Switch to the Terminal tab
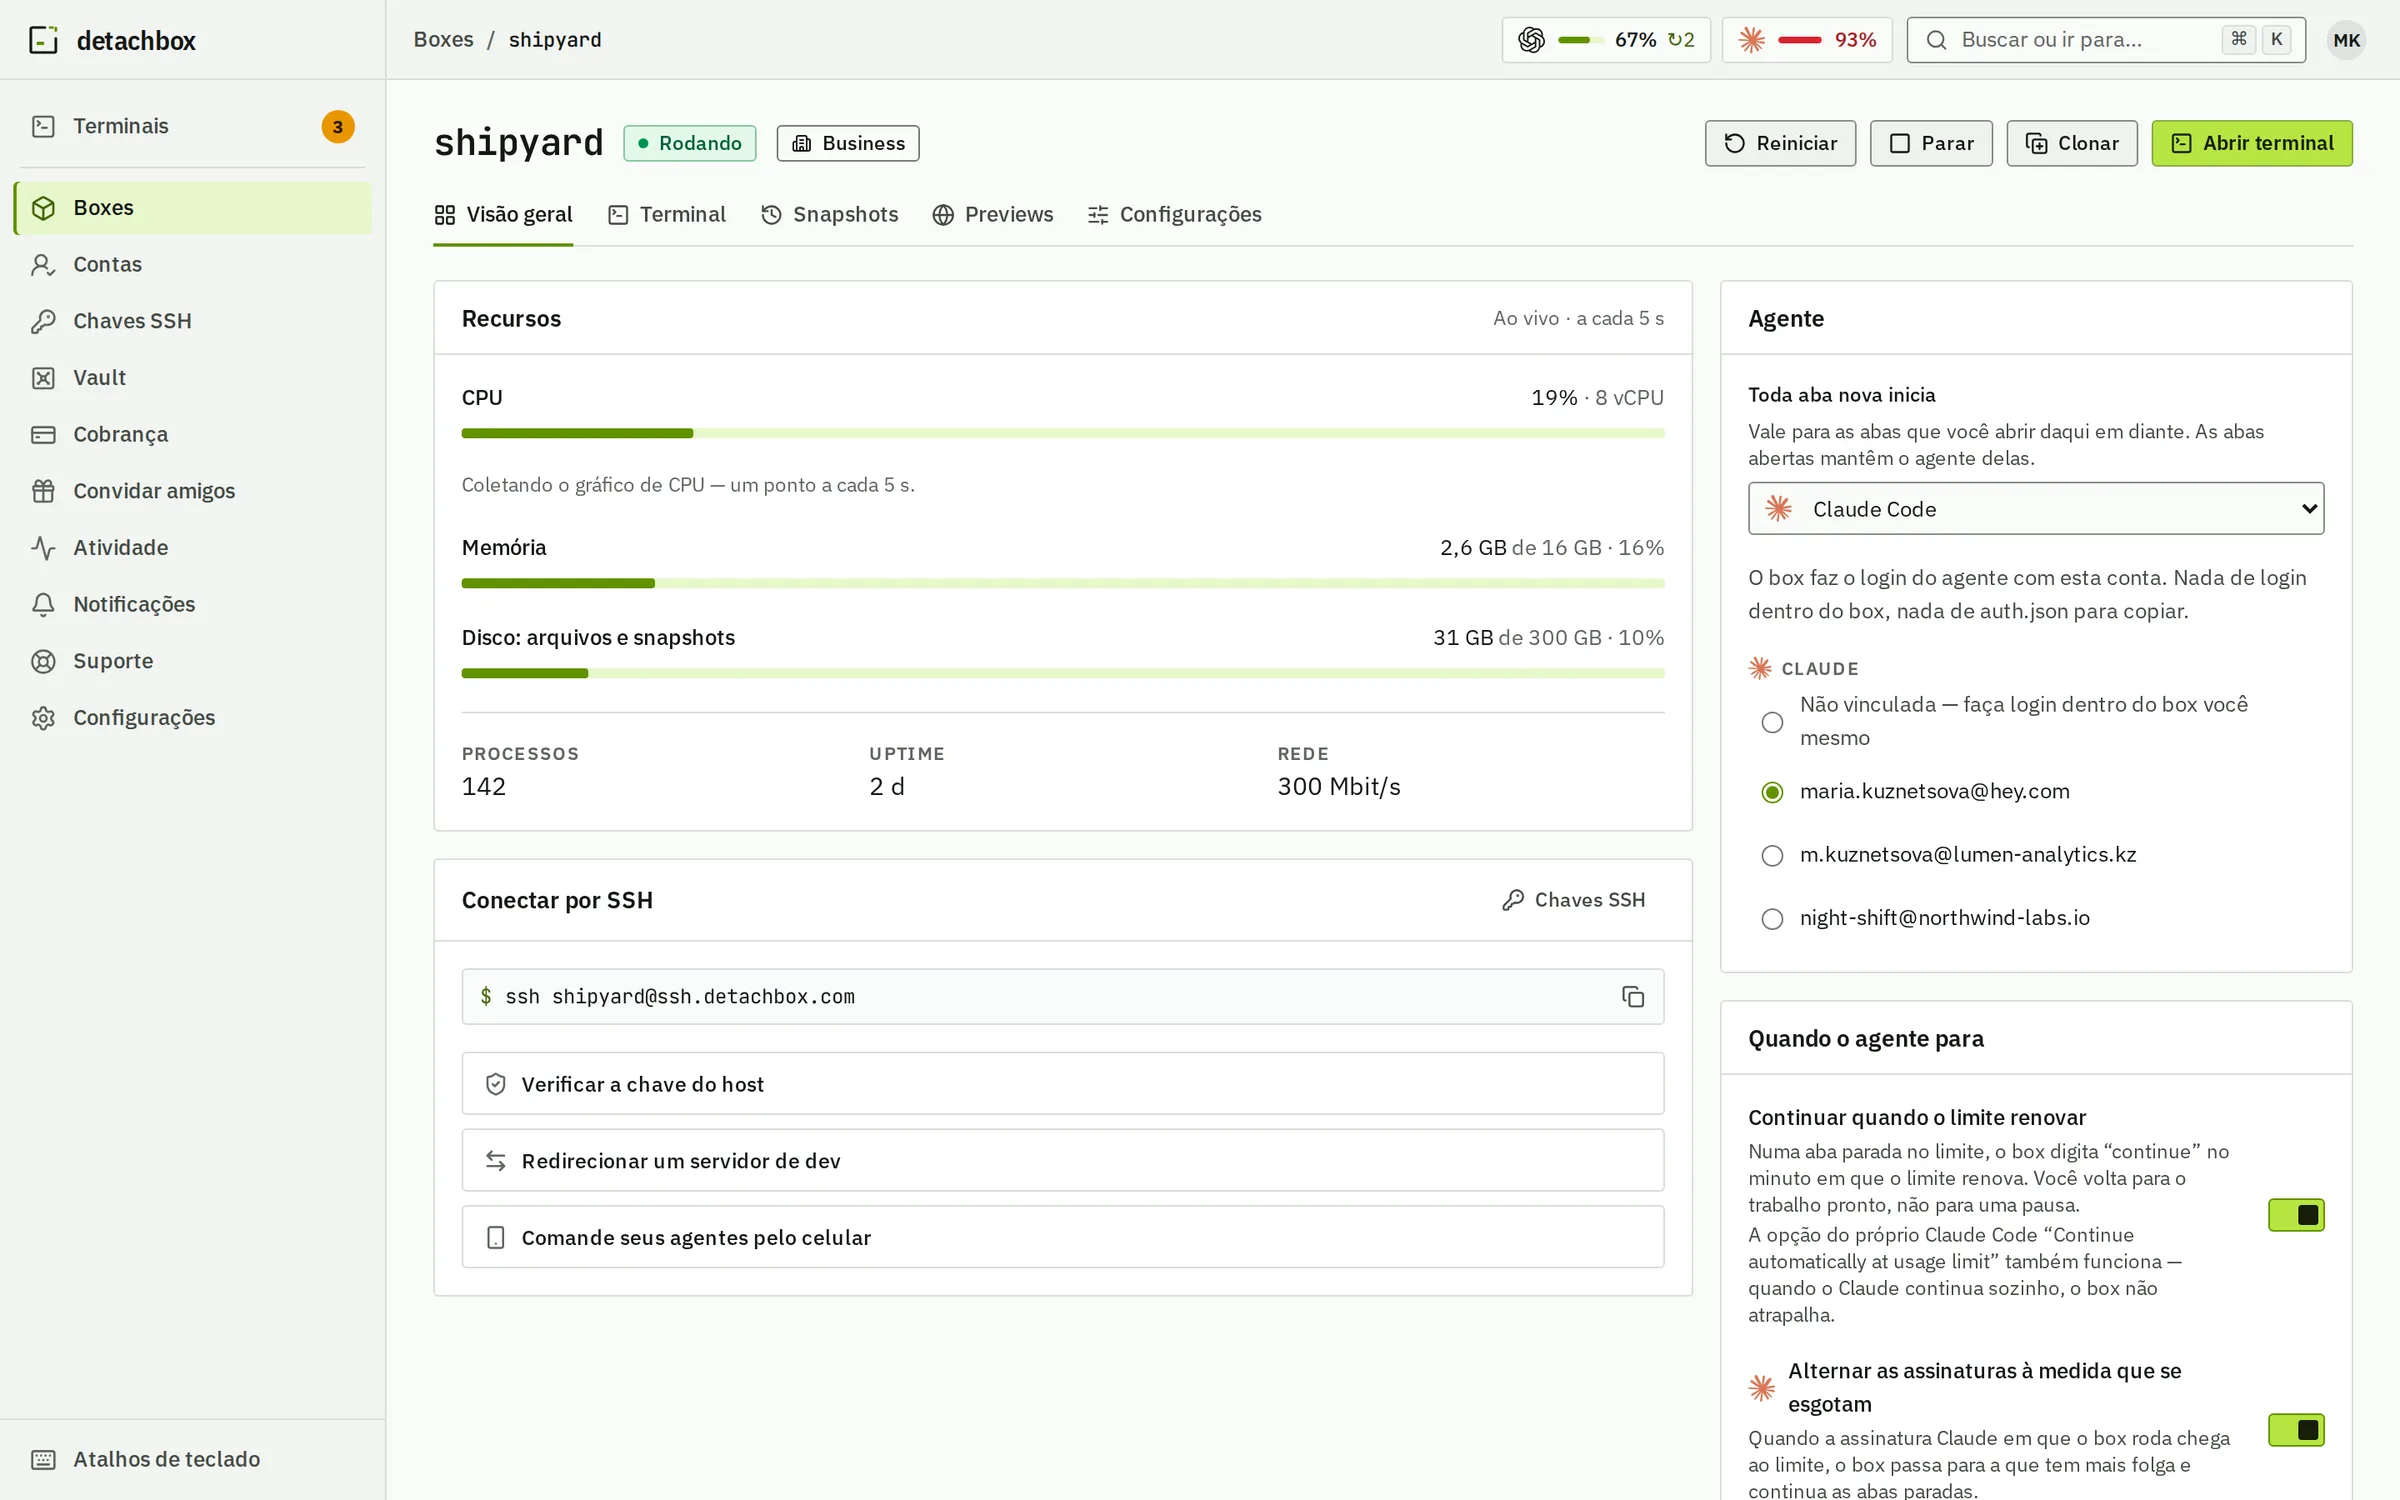Screen dimensions: 2400x1500 coord(667,215)
